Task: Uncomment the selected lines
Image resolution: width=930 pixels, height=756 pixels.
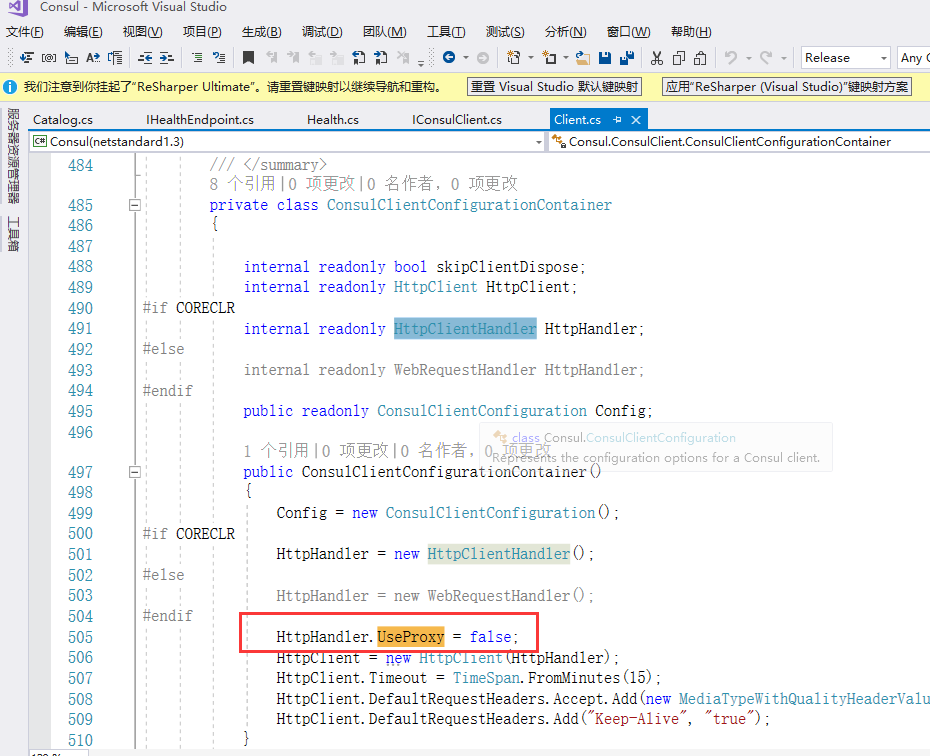Action: [219, 58]
